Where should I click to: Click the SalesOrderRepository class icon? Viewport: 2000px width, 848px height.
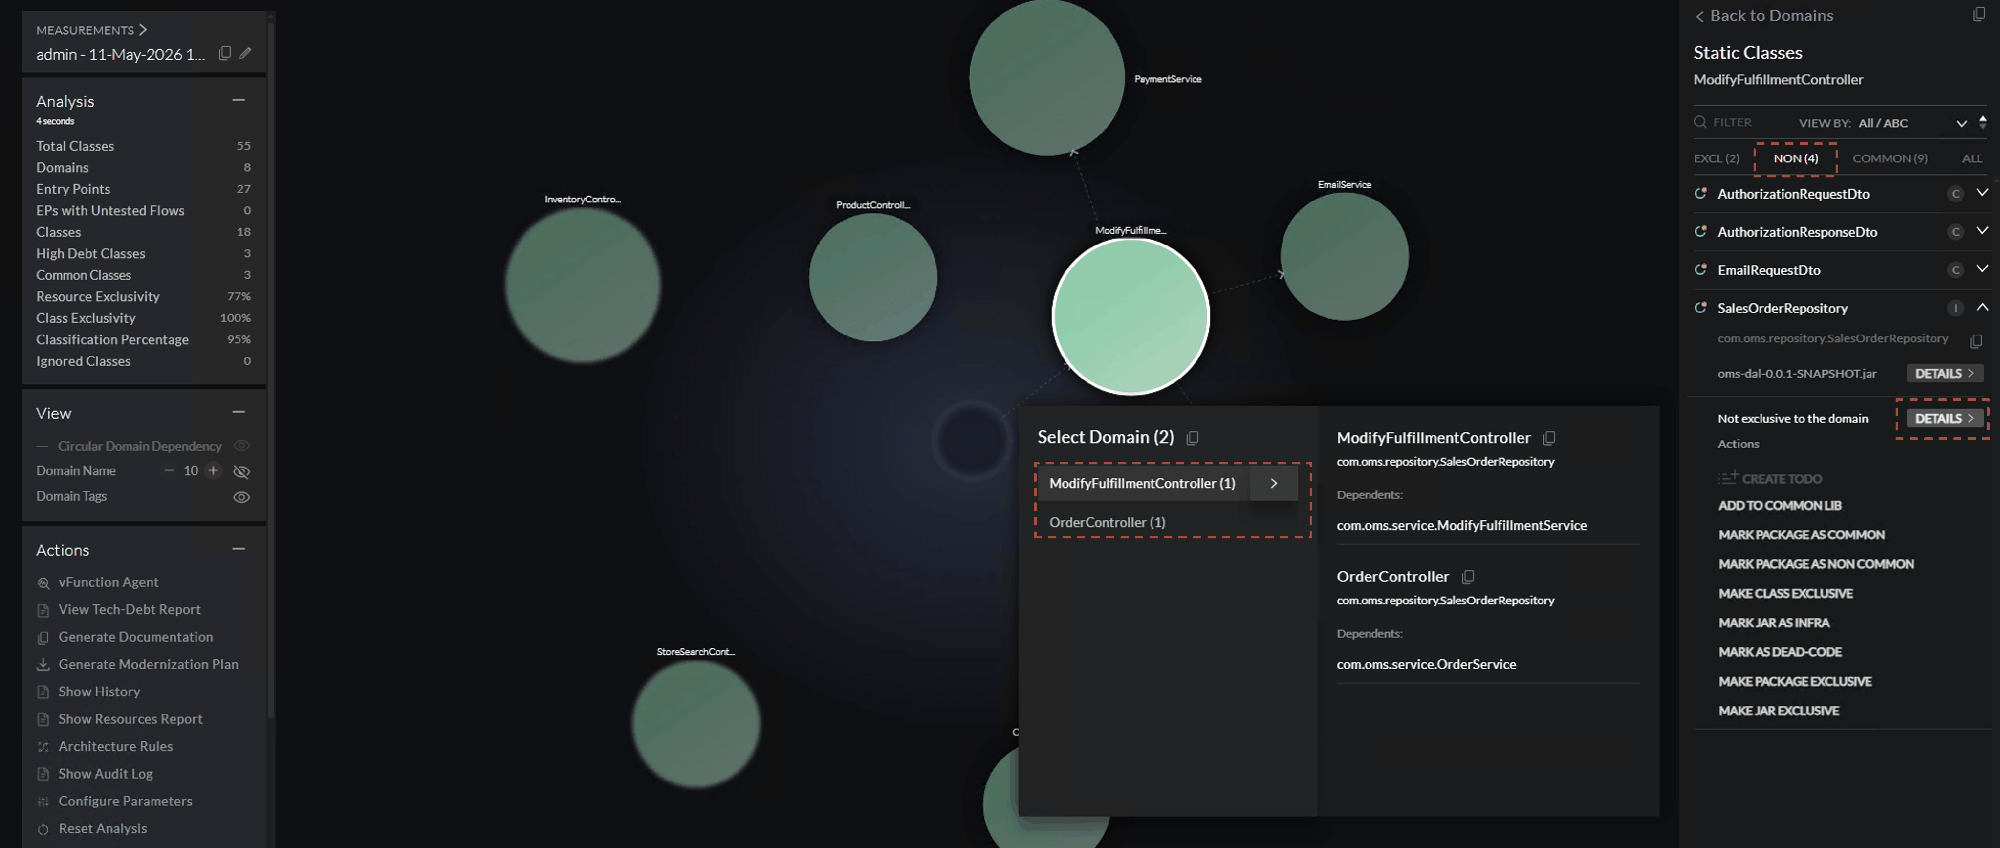click(1700, 308)
